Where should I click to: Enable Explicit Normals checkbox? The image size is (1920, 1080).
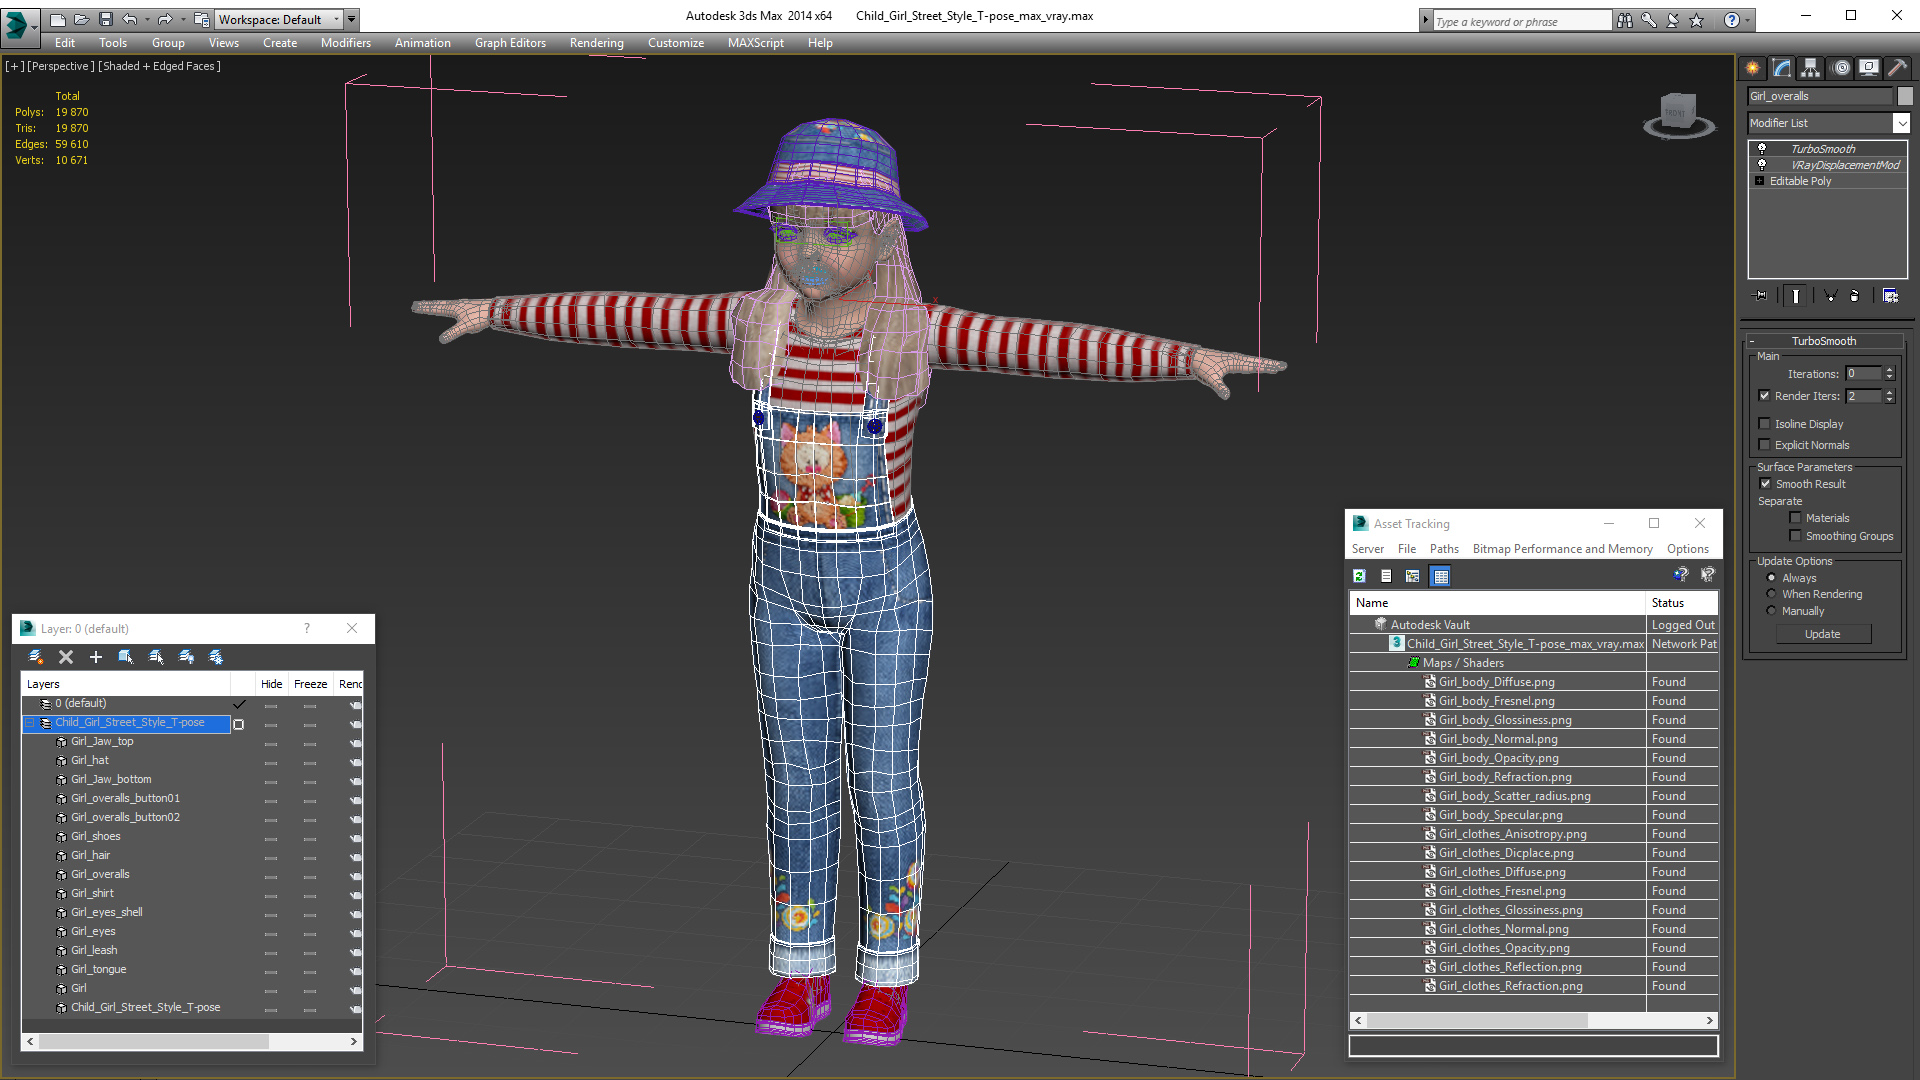[1765, 445]
